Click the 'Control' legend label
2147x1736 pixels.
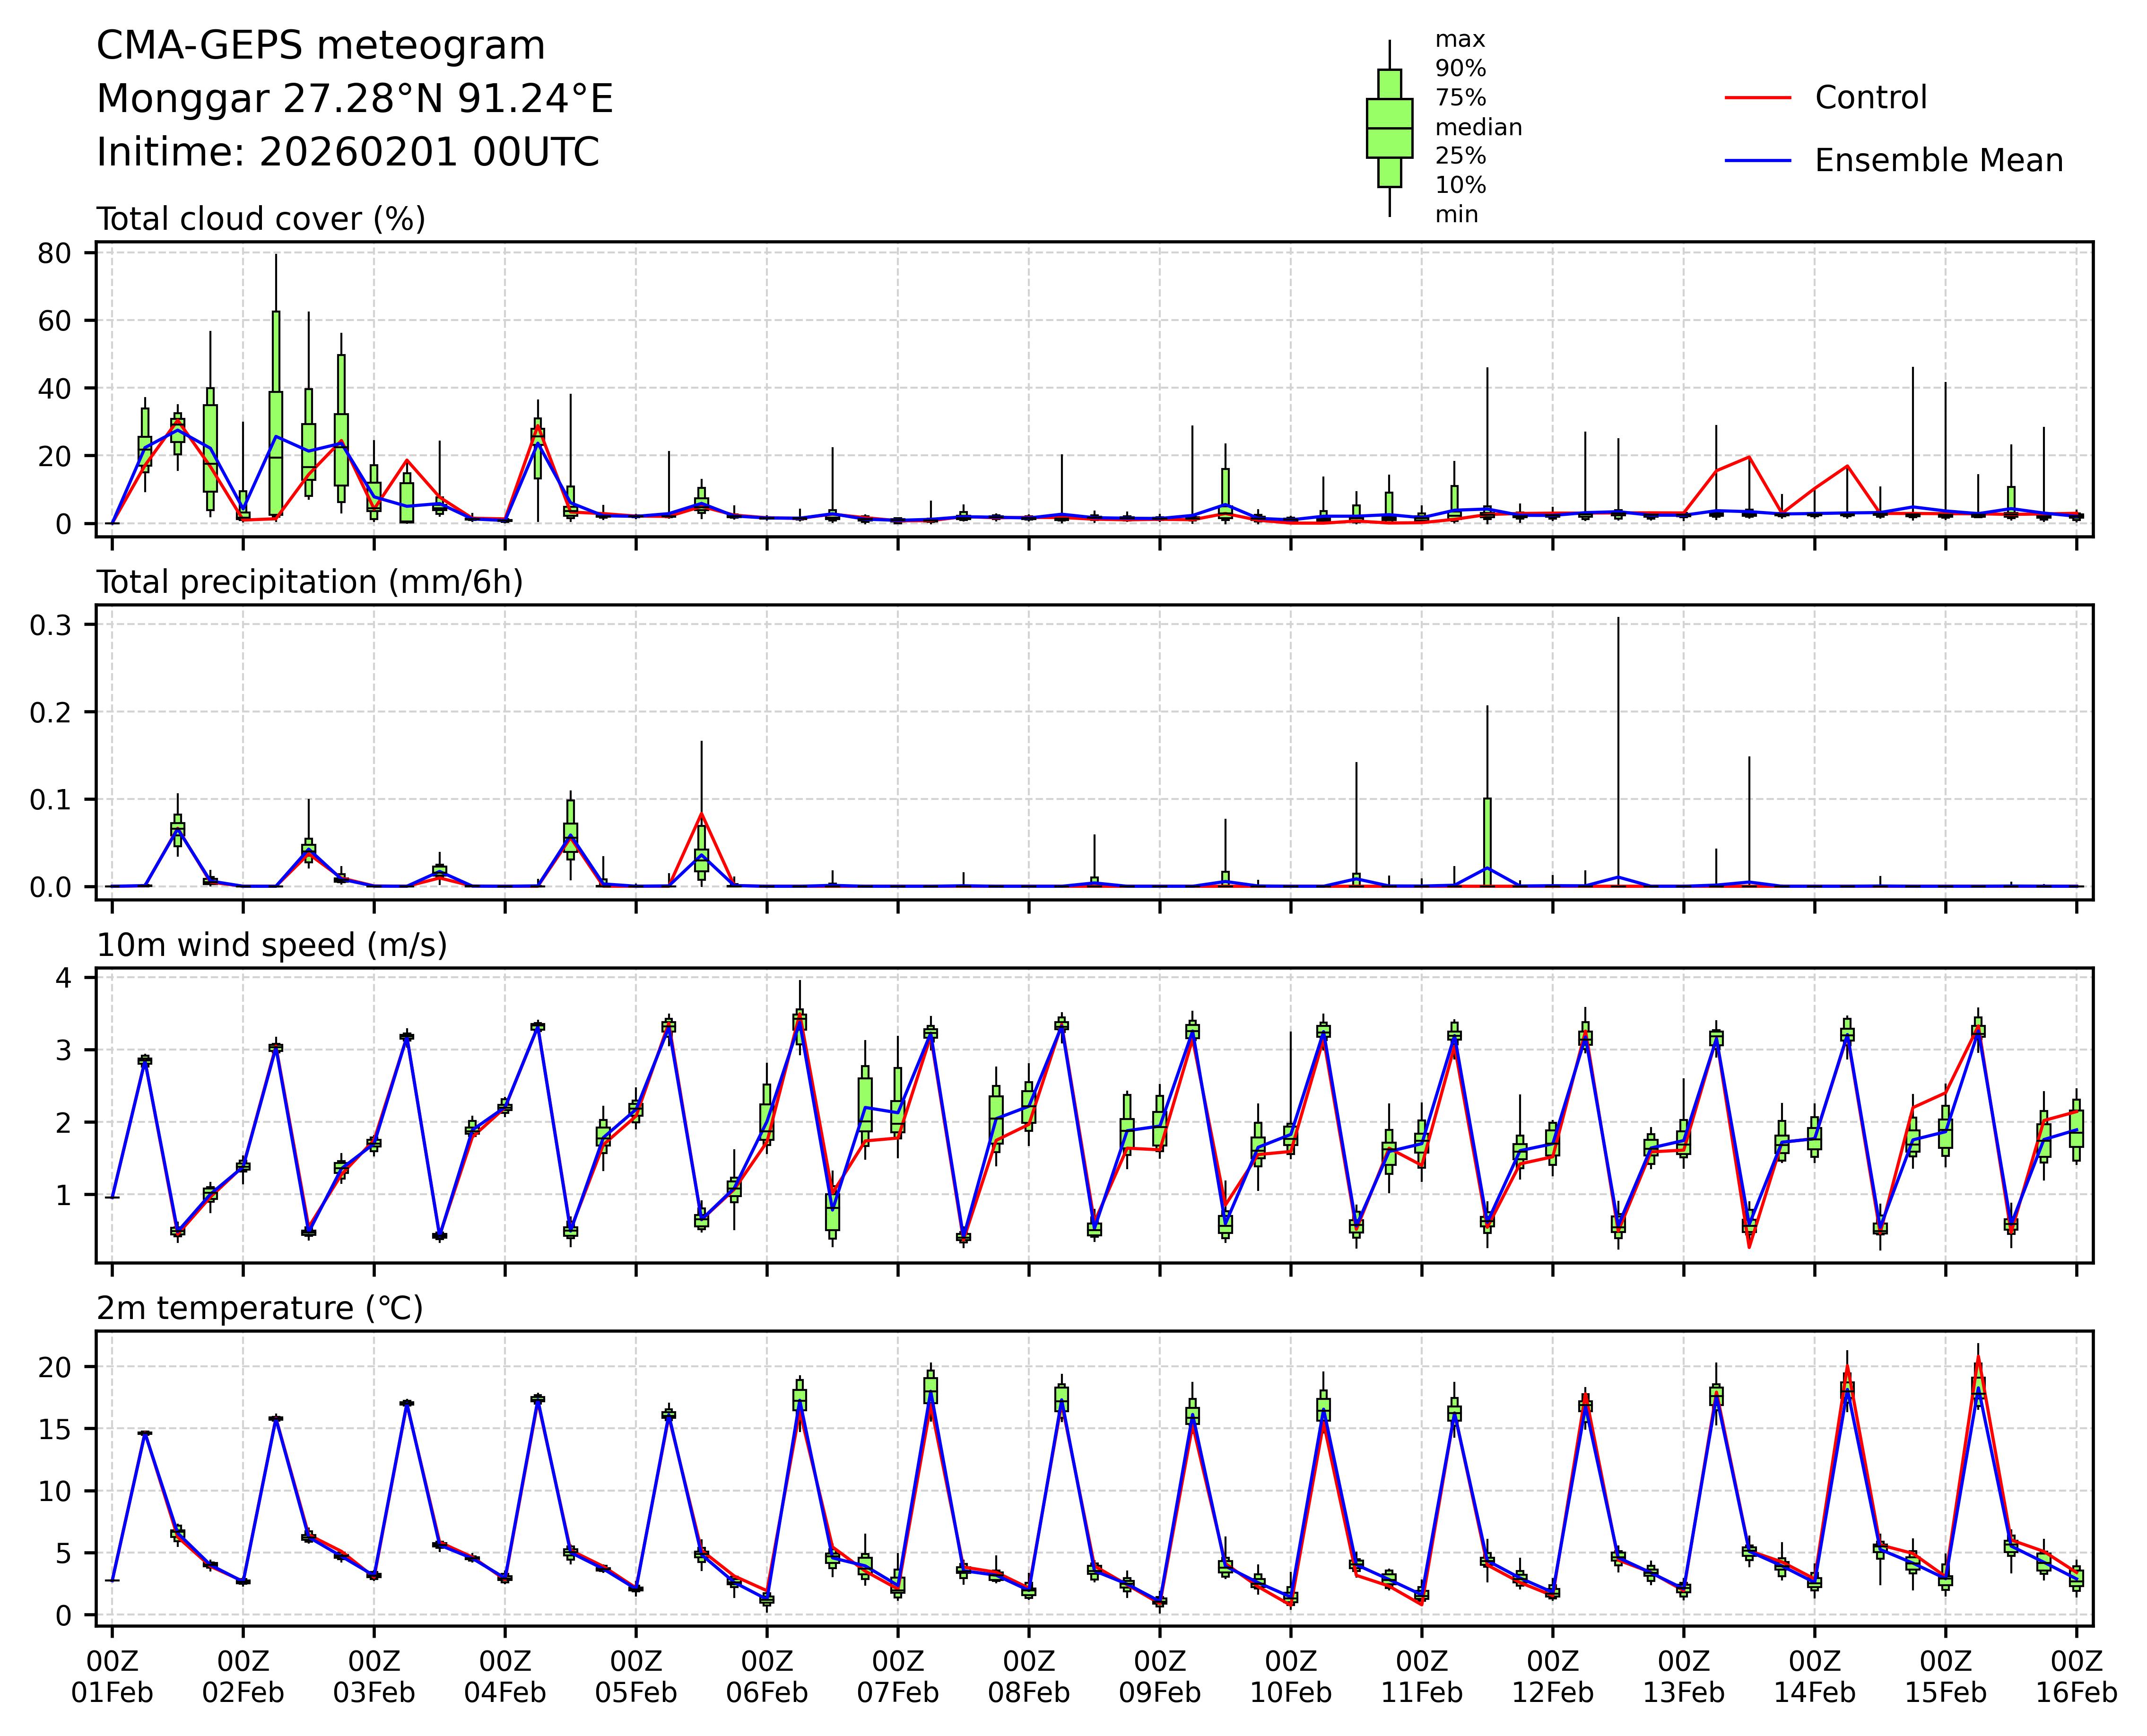1870,98
